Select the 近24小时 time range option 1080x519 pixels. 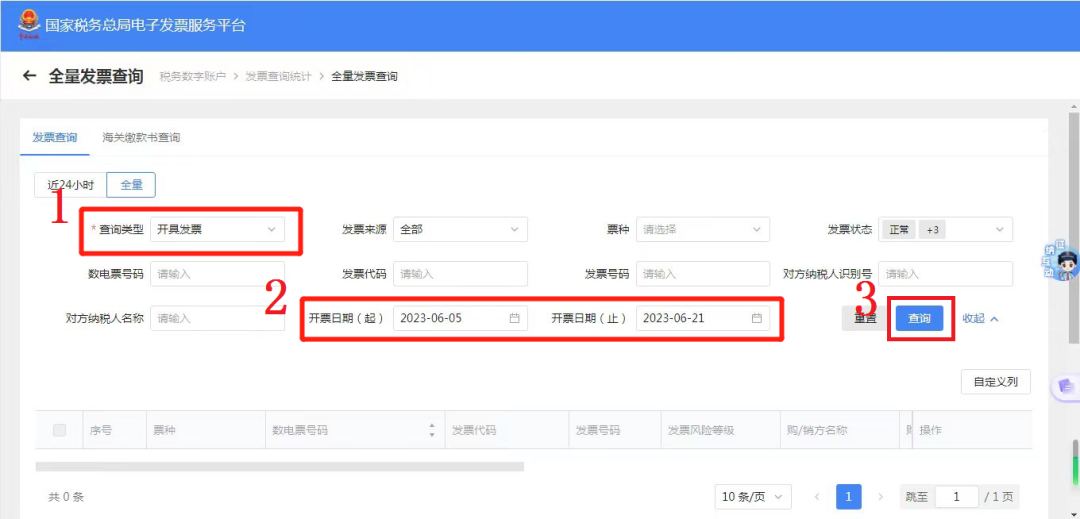click(x=70, y=185)
